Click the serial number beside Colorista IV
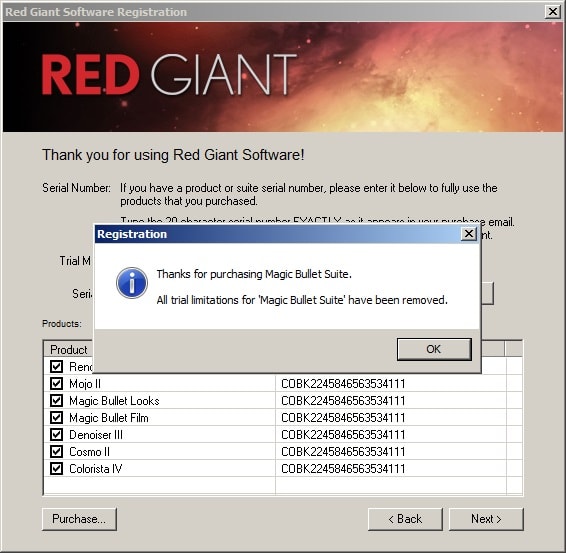This screenshot has height=553, width=566. click(343, 469)
